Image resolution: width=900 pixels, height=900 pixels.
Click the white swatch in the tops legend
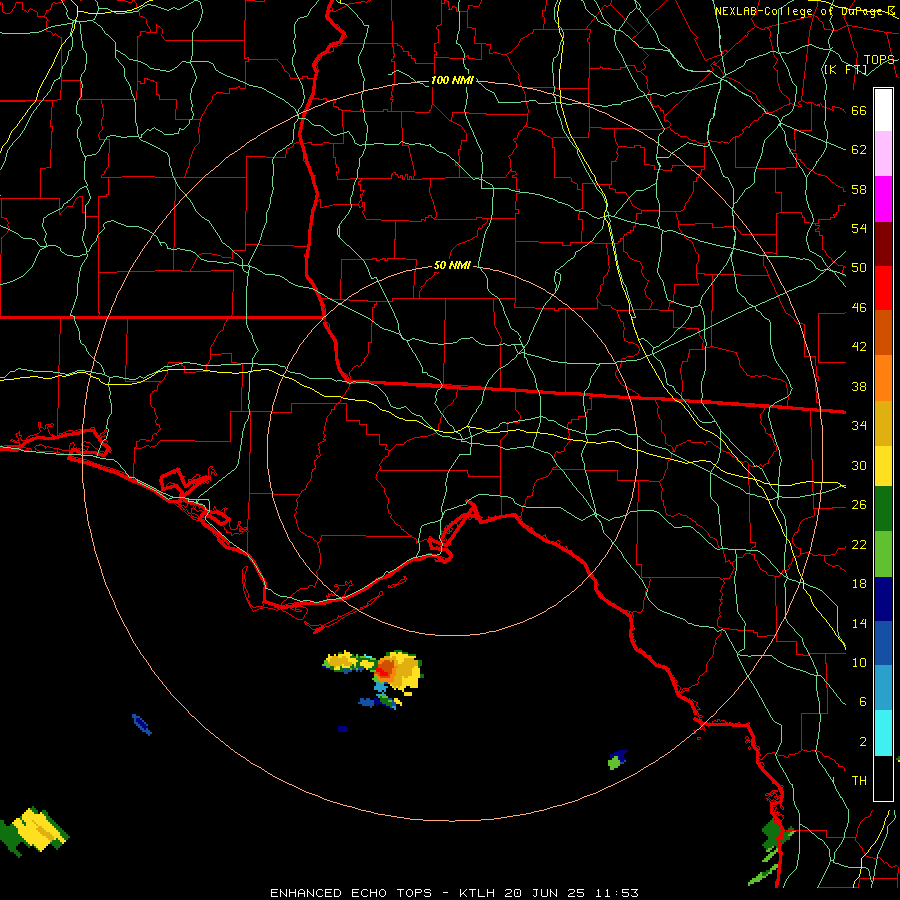click(883, 110)
